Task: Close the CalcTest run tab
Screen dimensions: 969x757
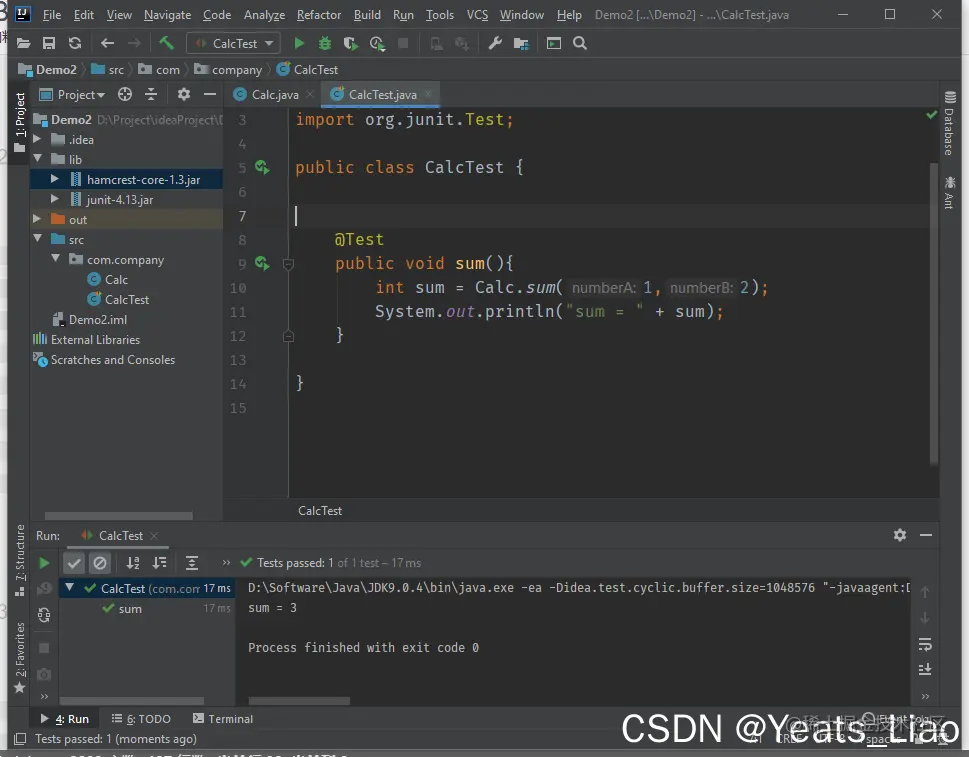Action: pos(154,536)
